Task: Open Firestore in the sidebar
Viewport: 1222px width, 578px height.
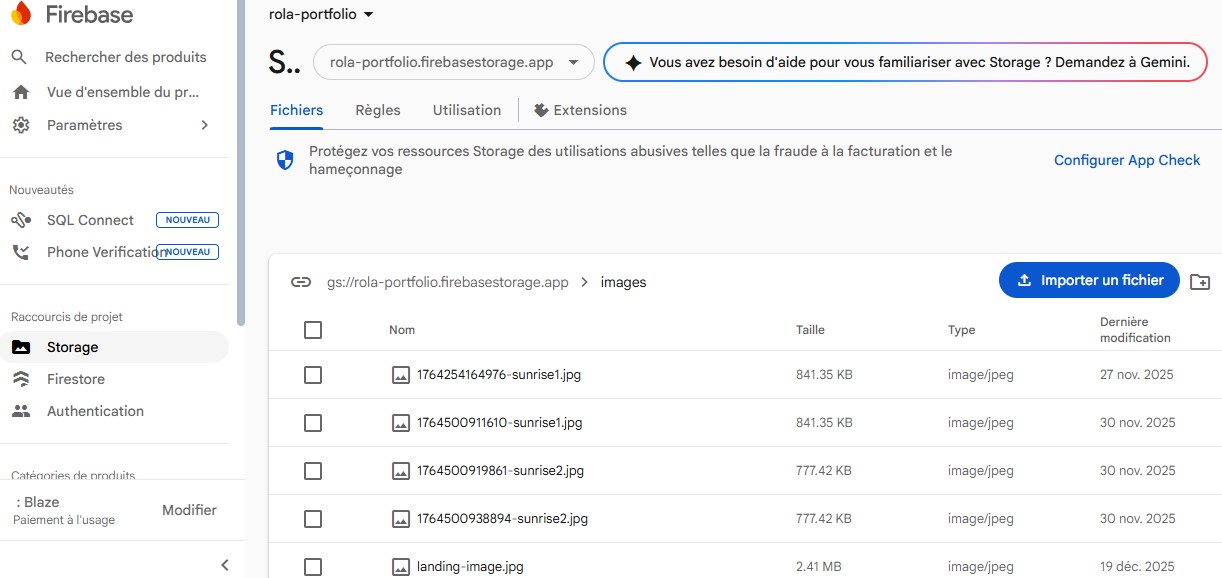Action: 114,379
